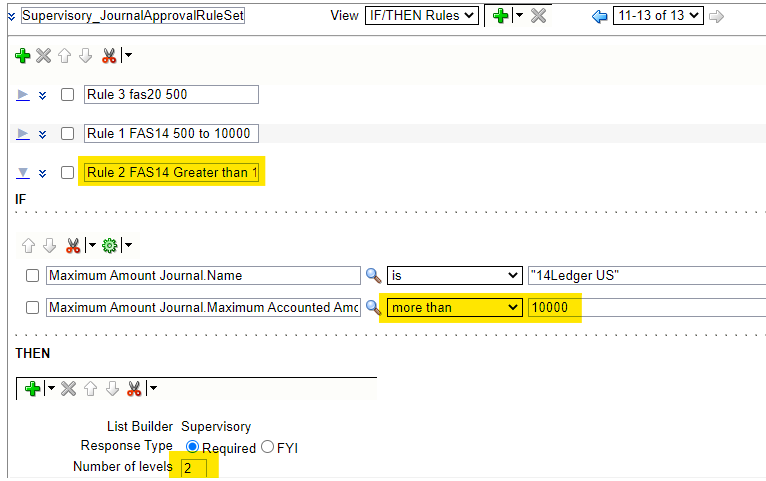Click the scissors icon in THEN toolbar
This screenshot has height=481, width=766.
coord(134,388)
